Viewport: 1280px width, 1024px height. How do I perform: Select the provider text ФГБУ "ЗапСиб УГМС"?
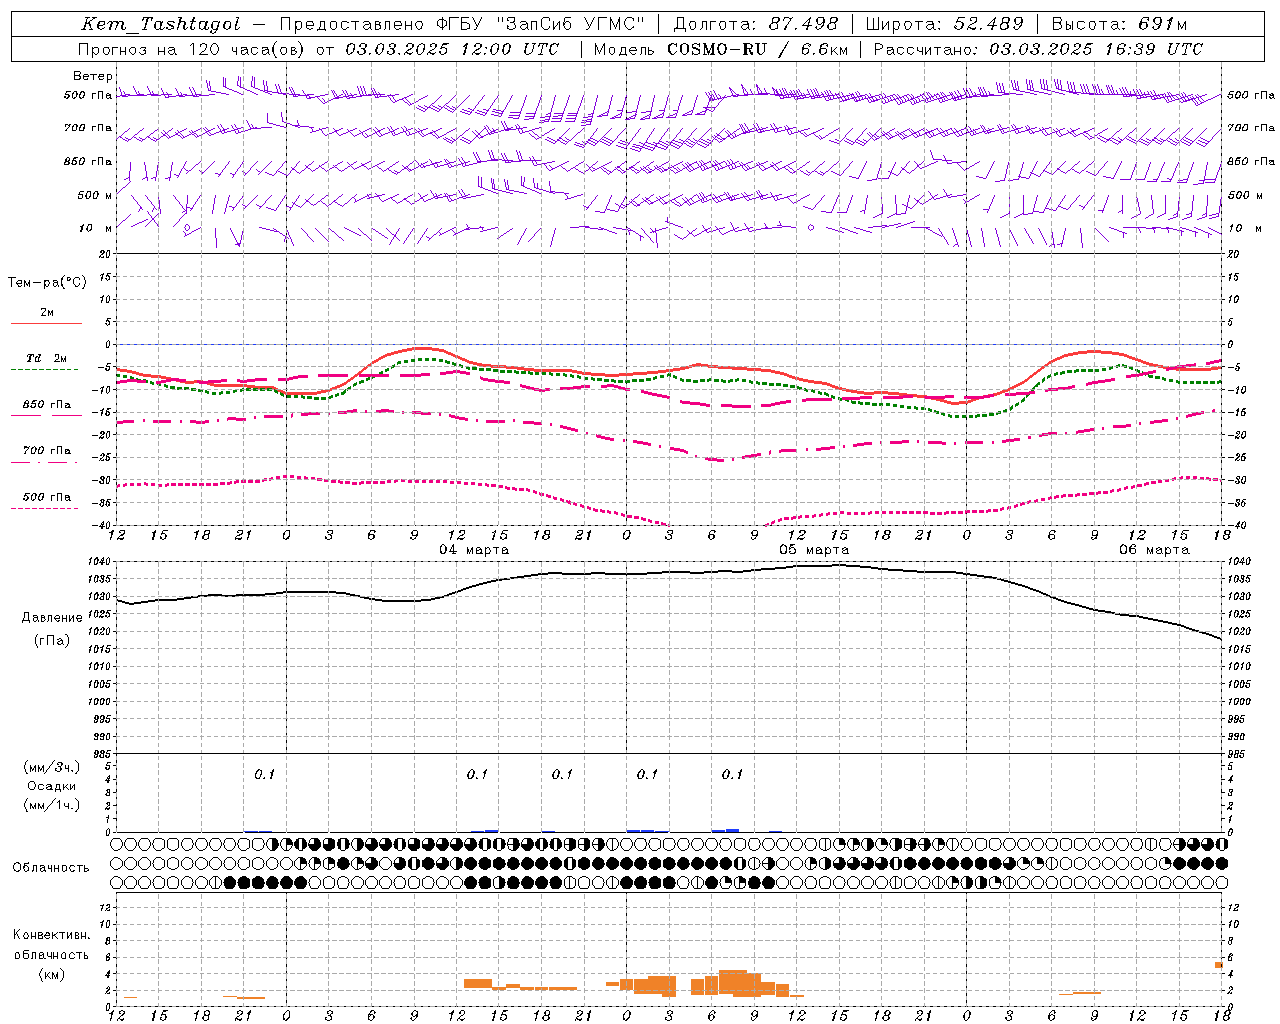pos(541,24)
